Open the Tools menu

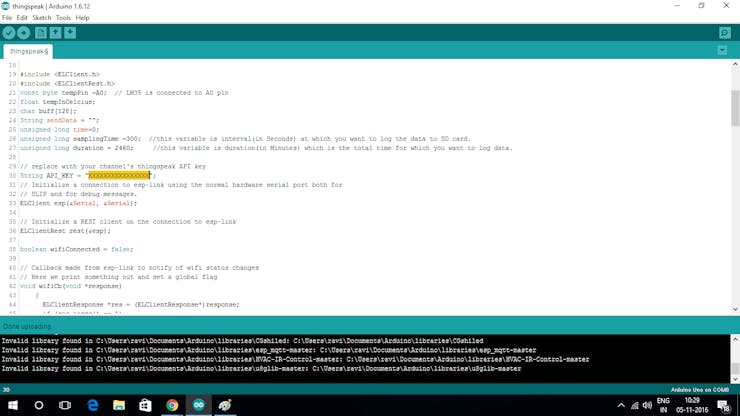coord(63,17)
